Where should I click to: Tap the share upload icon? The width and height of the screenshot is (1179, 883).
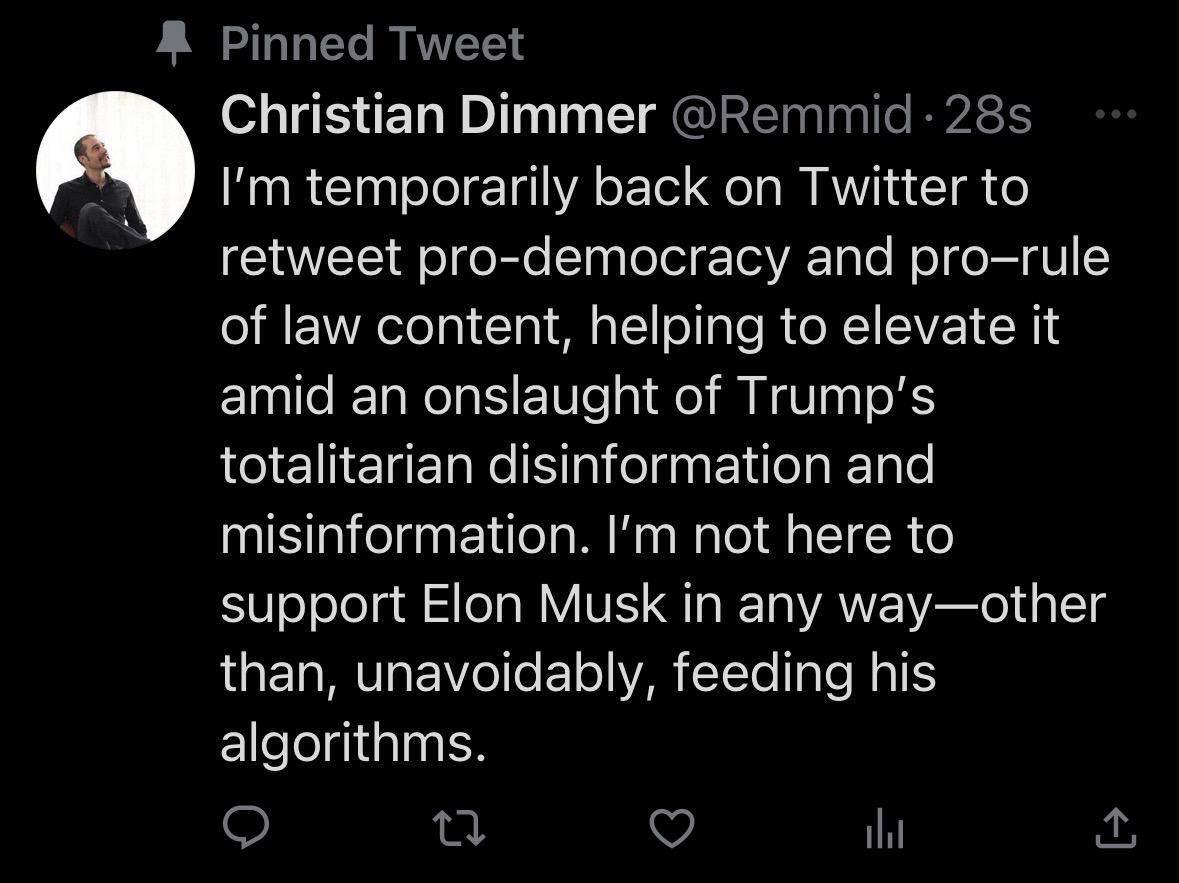coord(1114,826)
